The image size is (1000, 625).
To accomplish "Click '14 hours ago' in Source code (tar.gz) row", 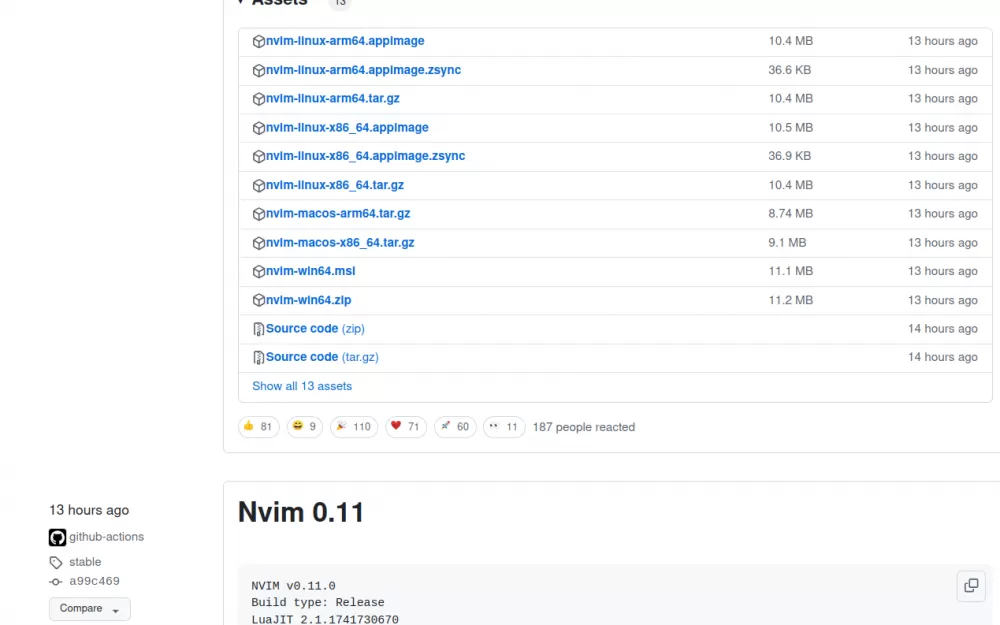I will pyautogui.click(x=943, y=357).
